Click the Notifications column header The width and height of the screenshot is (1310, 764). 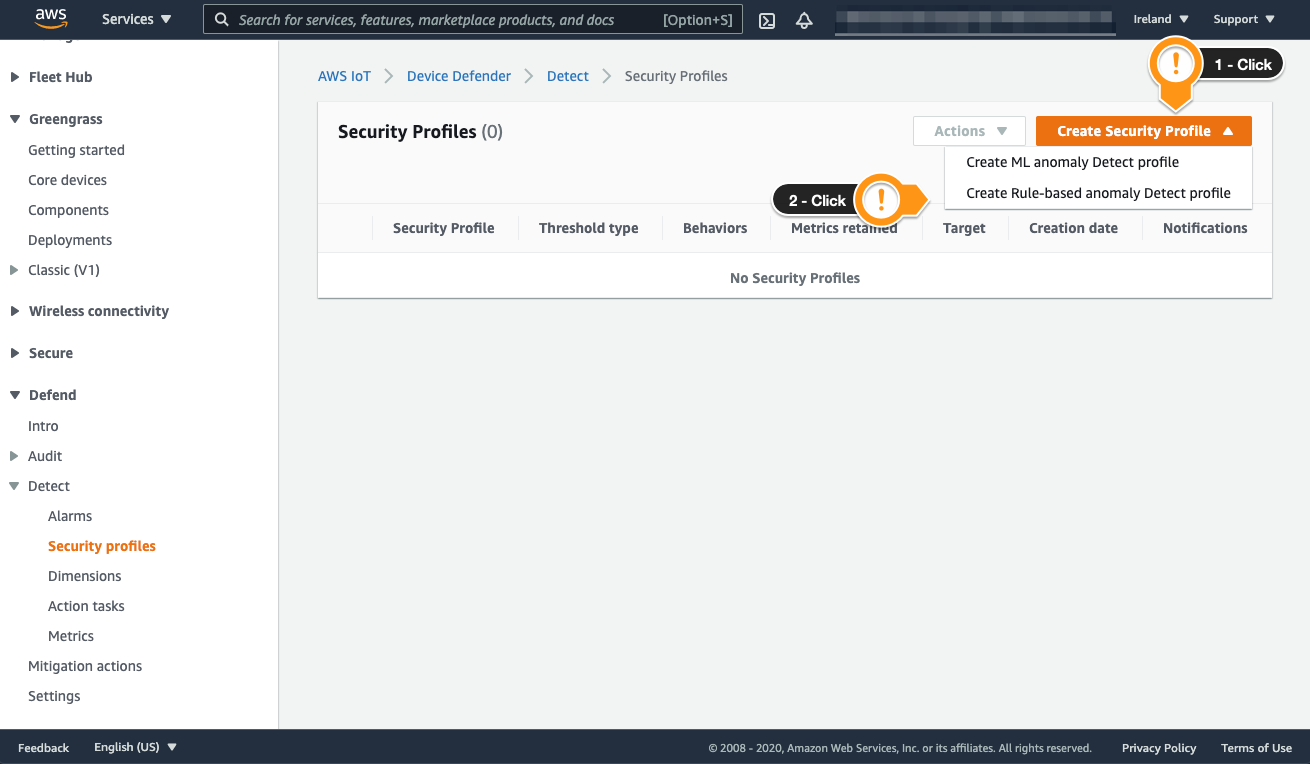click(x=1205, y=228)
